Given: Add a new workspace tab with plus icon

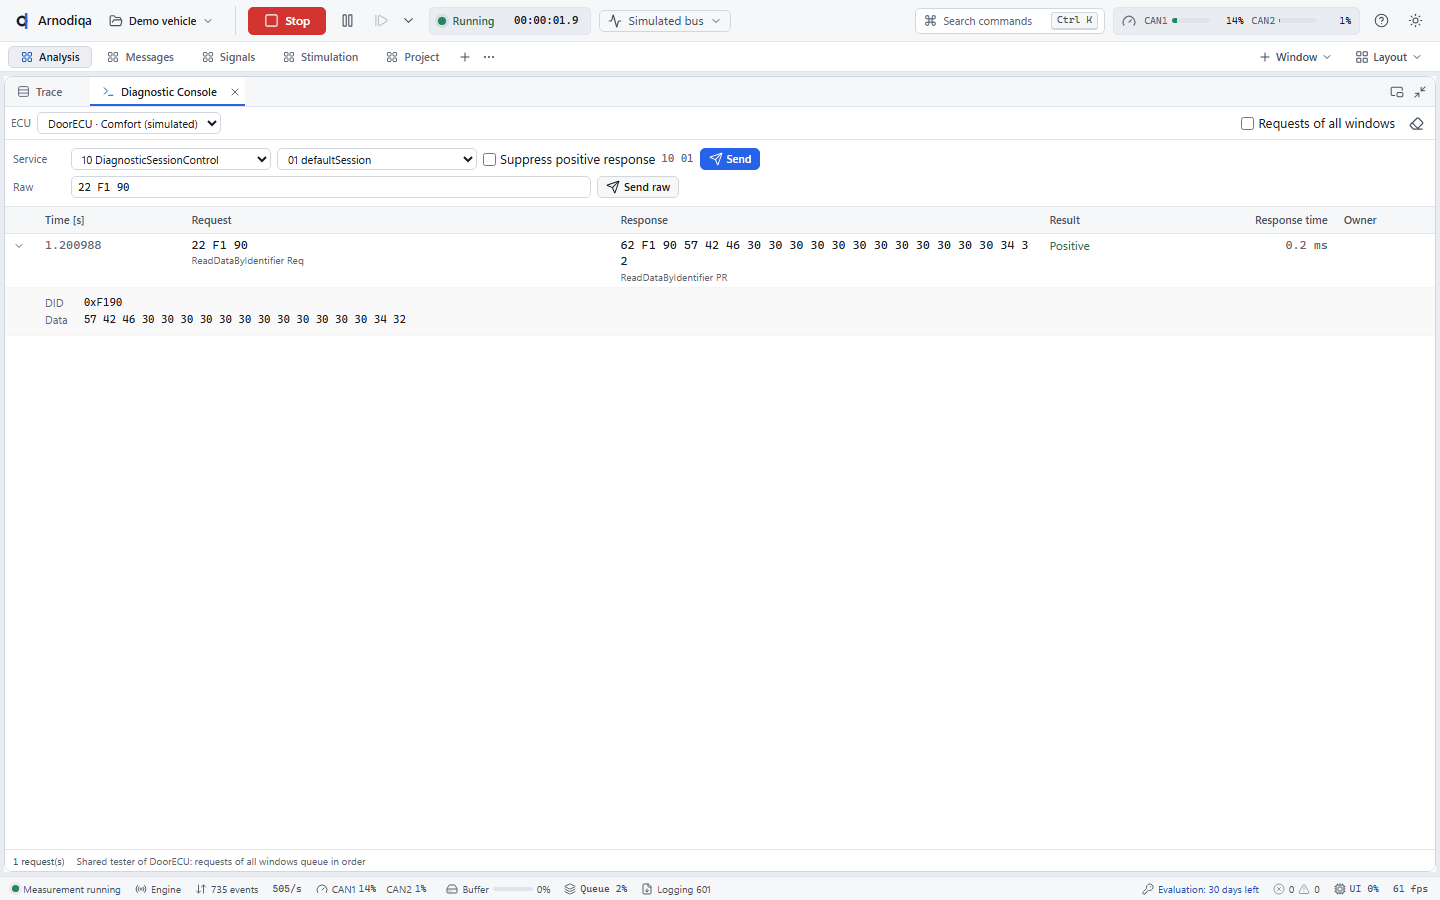Looking at the screenshot, I should click(465, 57).
